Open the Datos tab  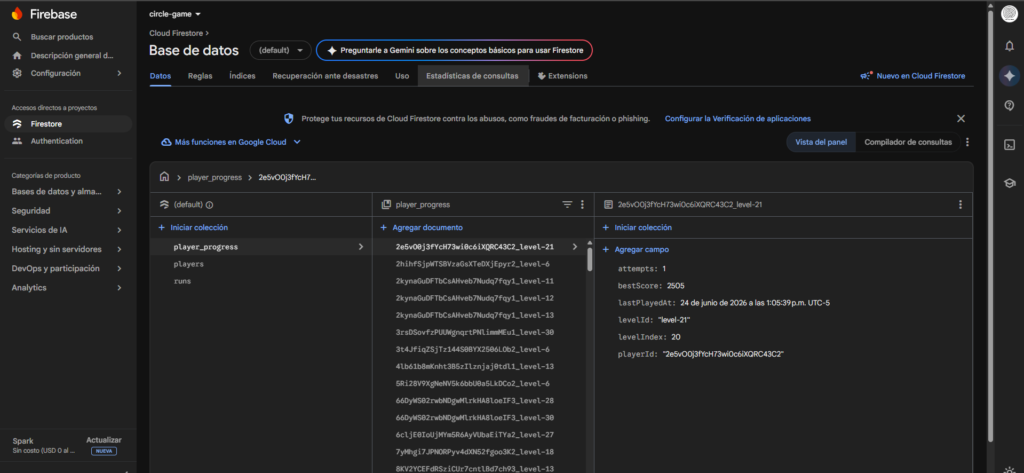click(160, 76)
